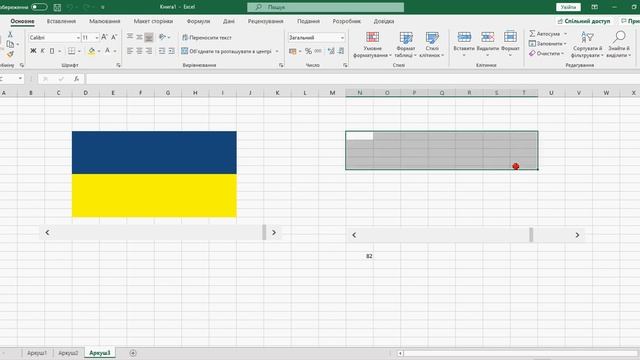Toggle bottom vertical alignment
This screenshot has width=640, height=360.
[149, 37]
